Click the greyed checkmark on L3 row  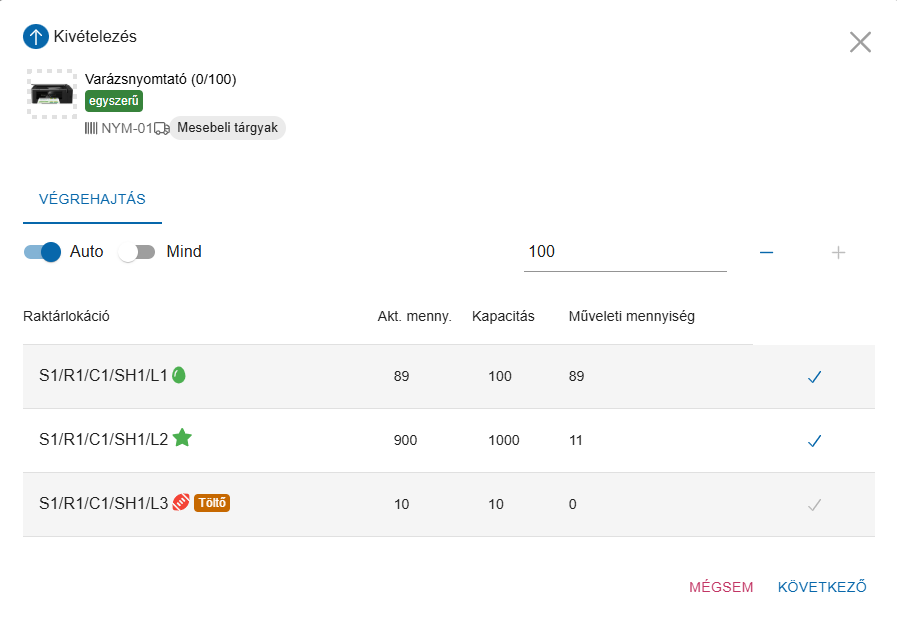814,505
